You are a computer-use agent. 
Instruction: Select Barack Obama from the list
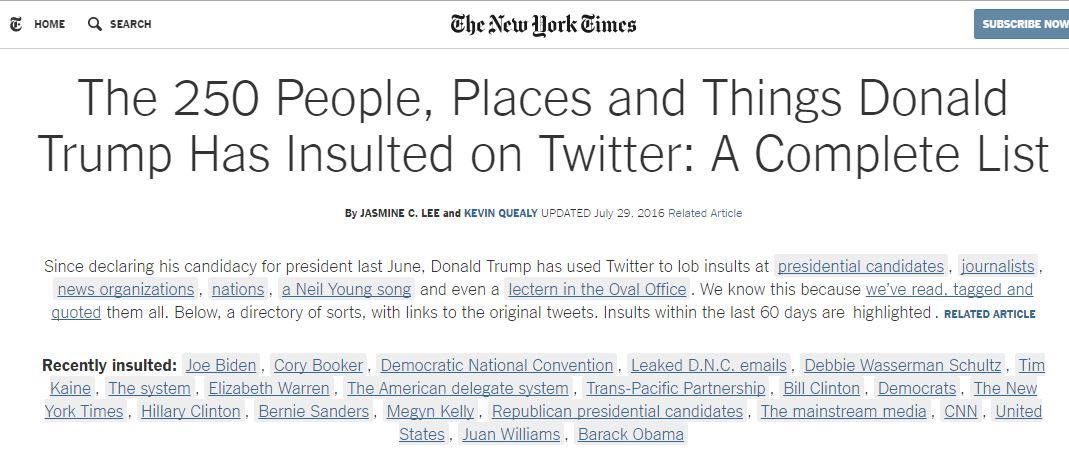[631, 435]
